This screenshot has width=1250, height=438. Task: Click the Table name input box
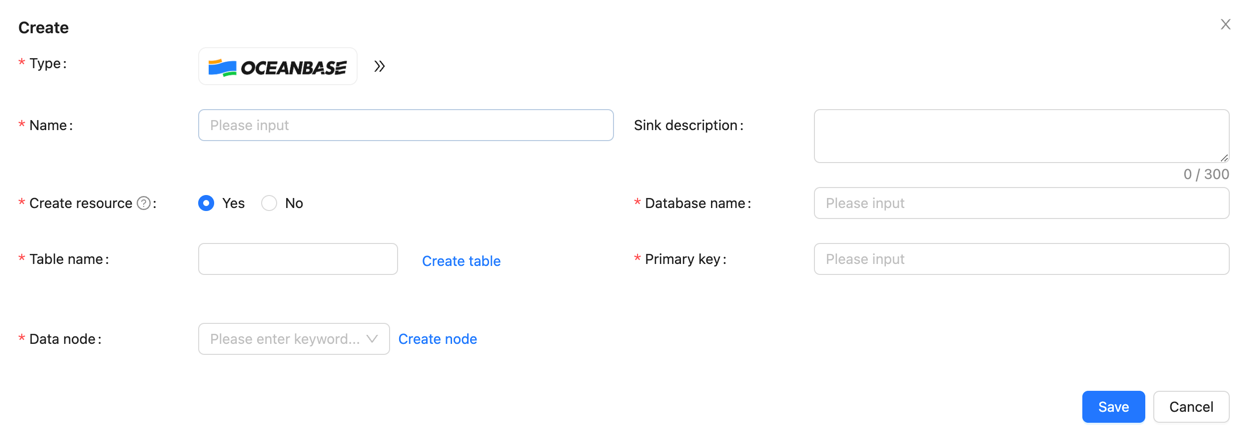(297, 259)
